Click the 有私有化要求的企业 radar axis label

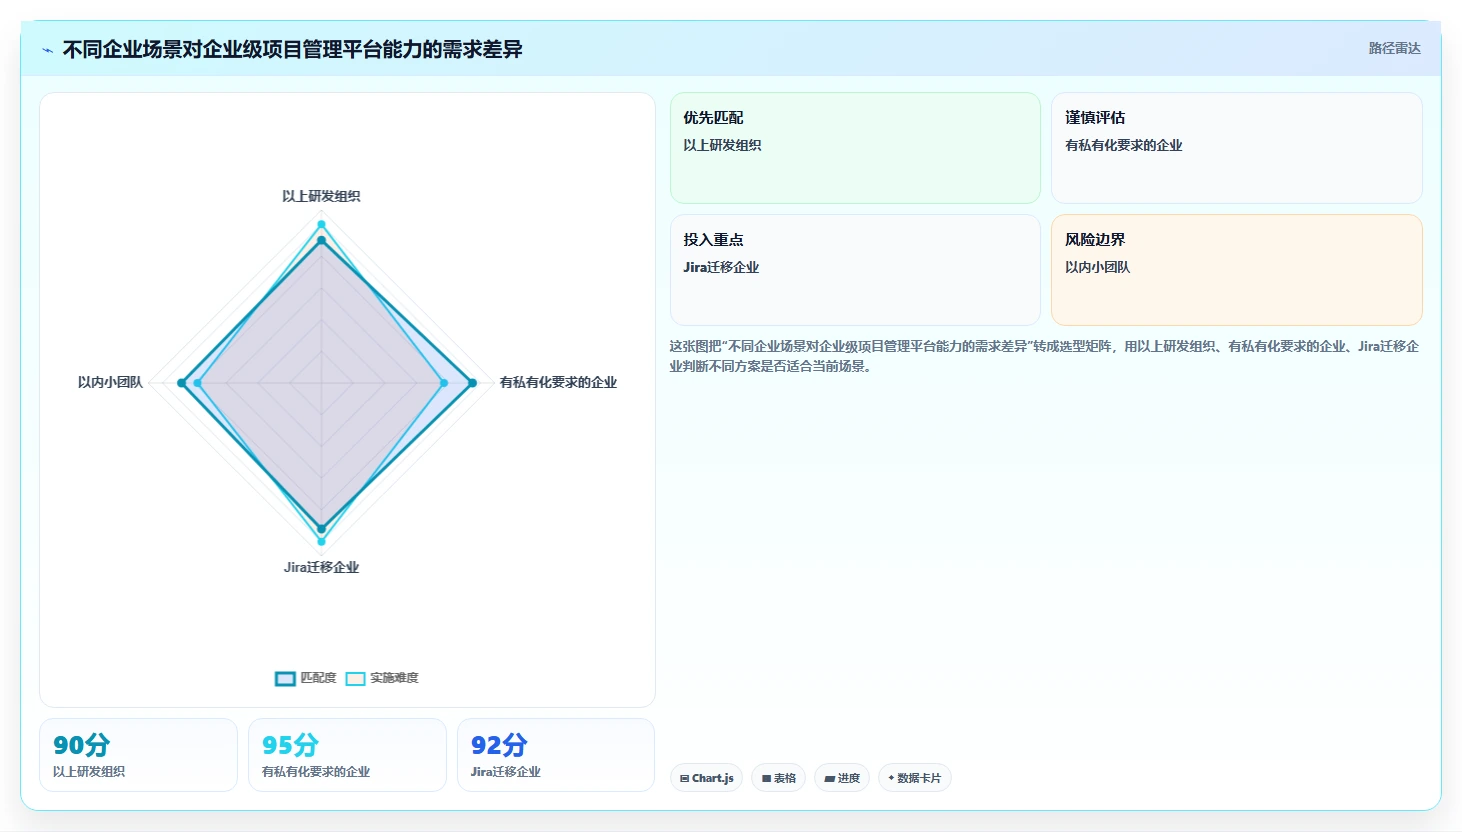[x=558, y=382]
